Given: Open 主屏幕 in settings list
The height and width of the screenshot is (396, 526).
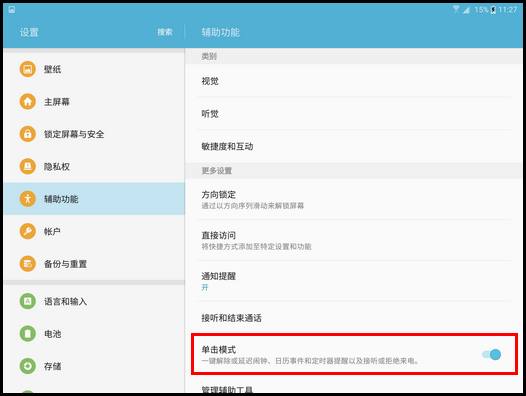Looking at the screenshot, I should pos(94,101).
